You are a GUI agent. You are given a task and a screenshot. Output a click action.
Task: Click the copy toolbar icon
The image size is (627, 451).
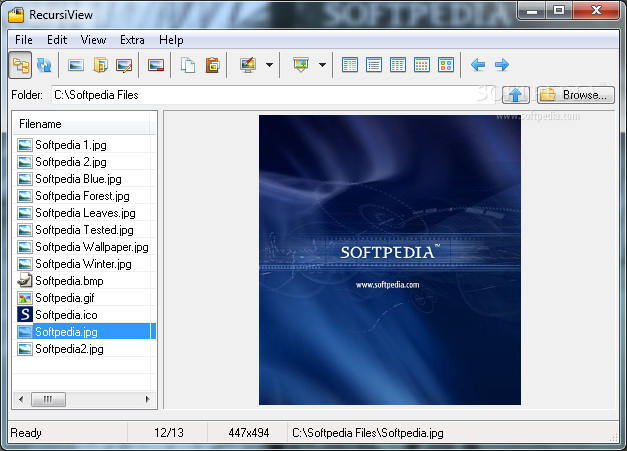pyautogui.click(x=188, y=65)
